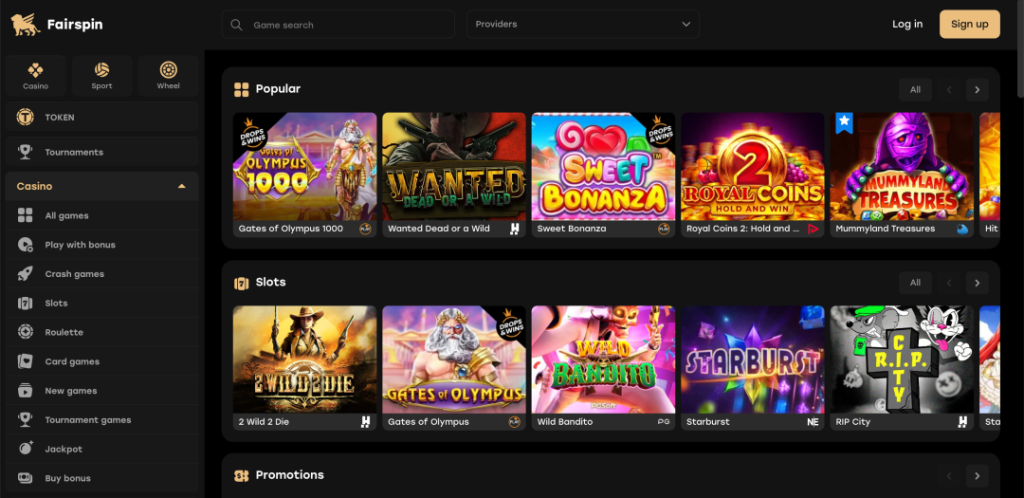Select All games menu text
1024x498 pixels.
[67, 216]
